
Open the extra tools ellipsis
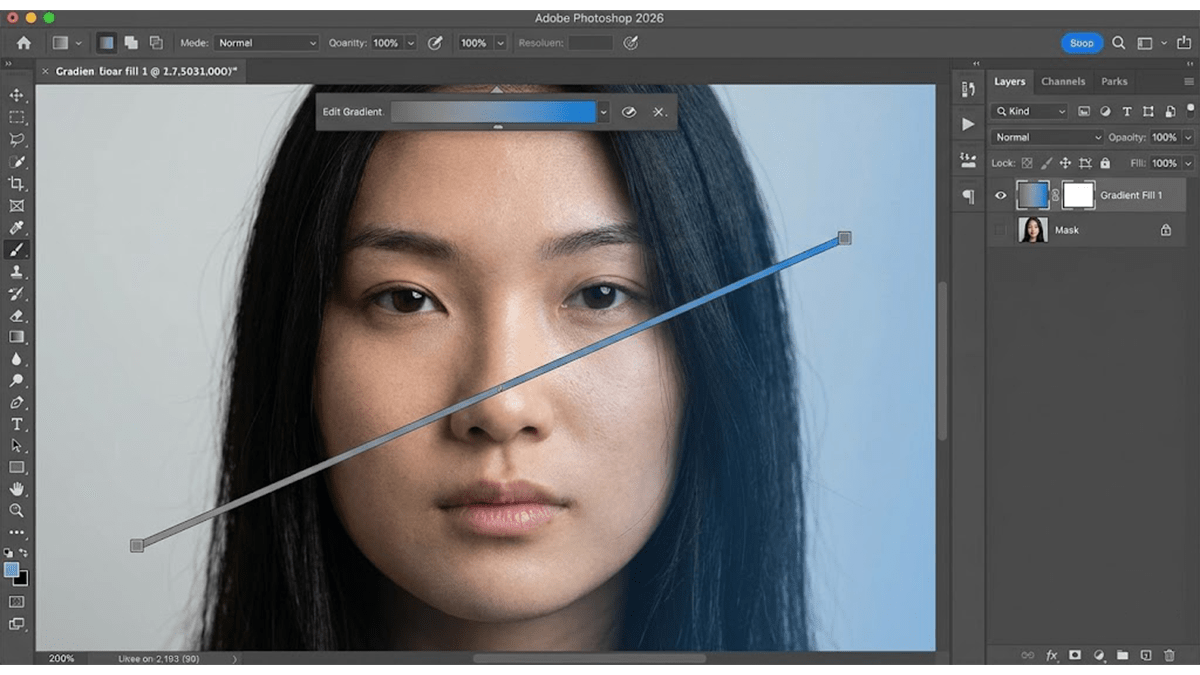(x=16, y=532)
